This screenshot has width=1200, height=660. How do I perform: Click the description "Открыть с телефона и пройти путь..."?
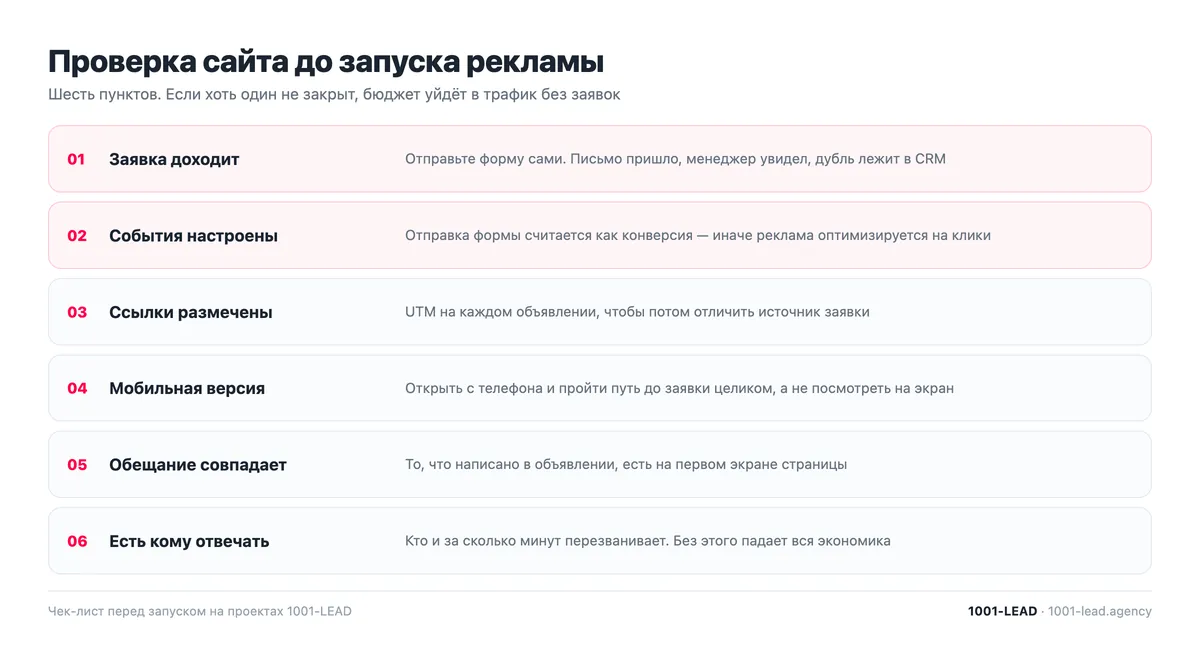point(679,388)
